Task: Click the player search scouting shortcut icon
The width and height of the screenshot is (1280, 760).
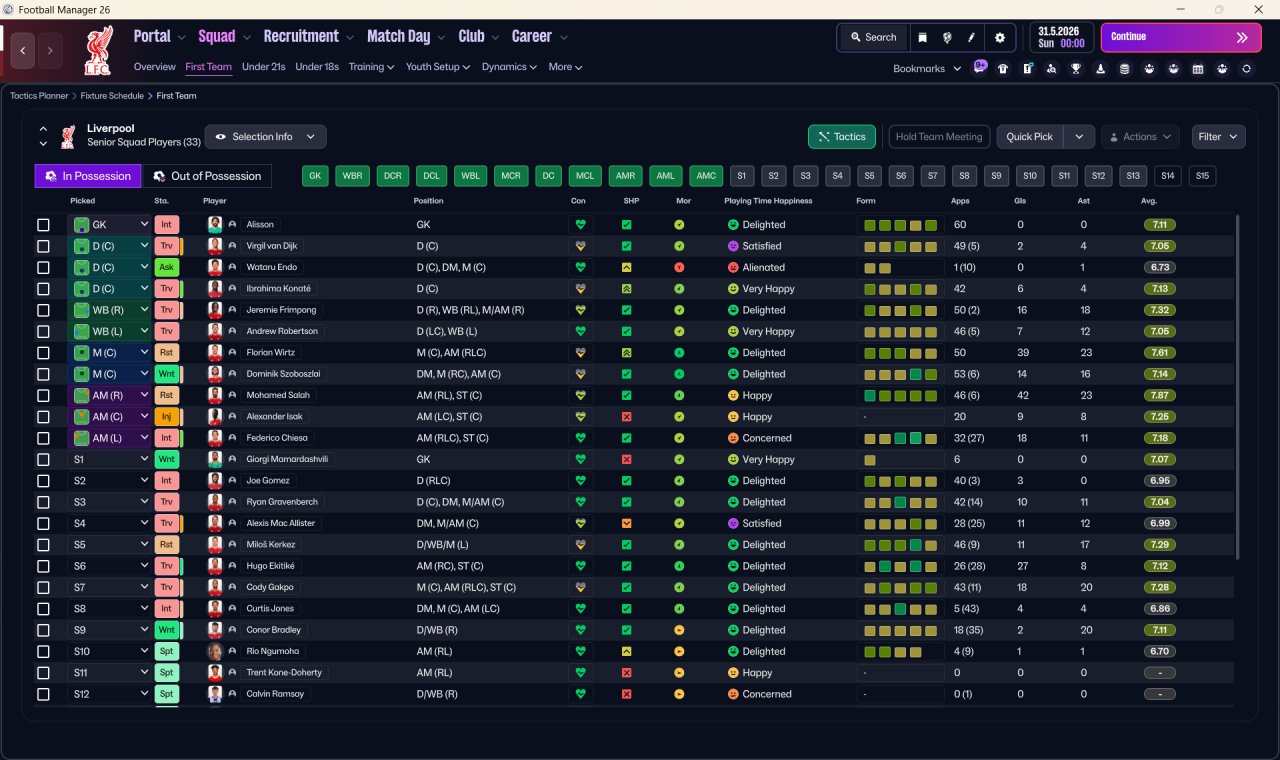Action: (1051, 69)
